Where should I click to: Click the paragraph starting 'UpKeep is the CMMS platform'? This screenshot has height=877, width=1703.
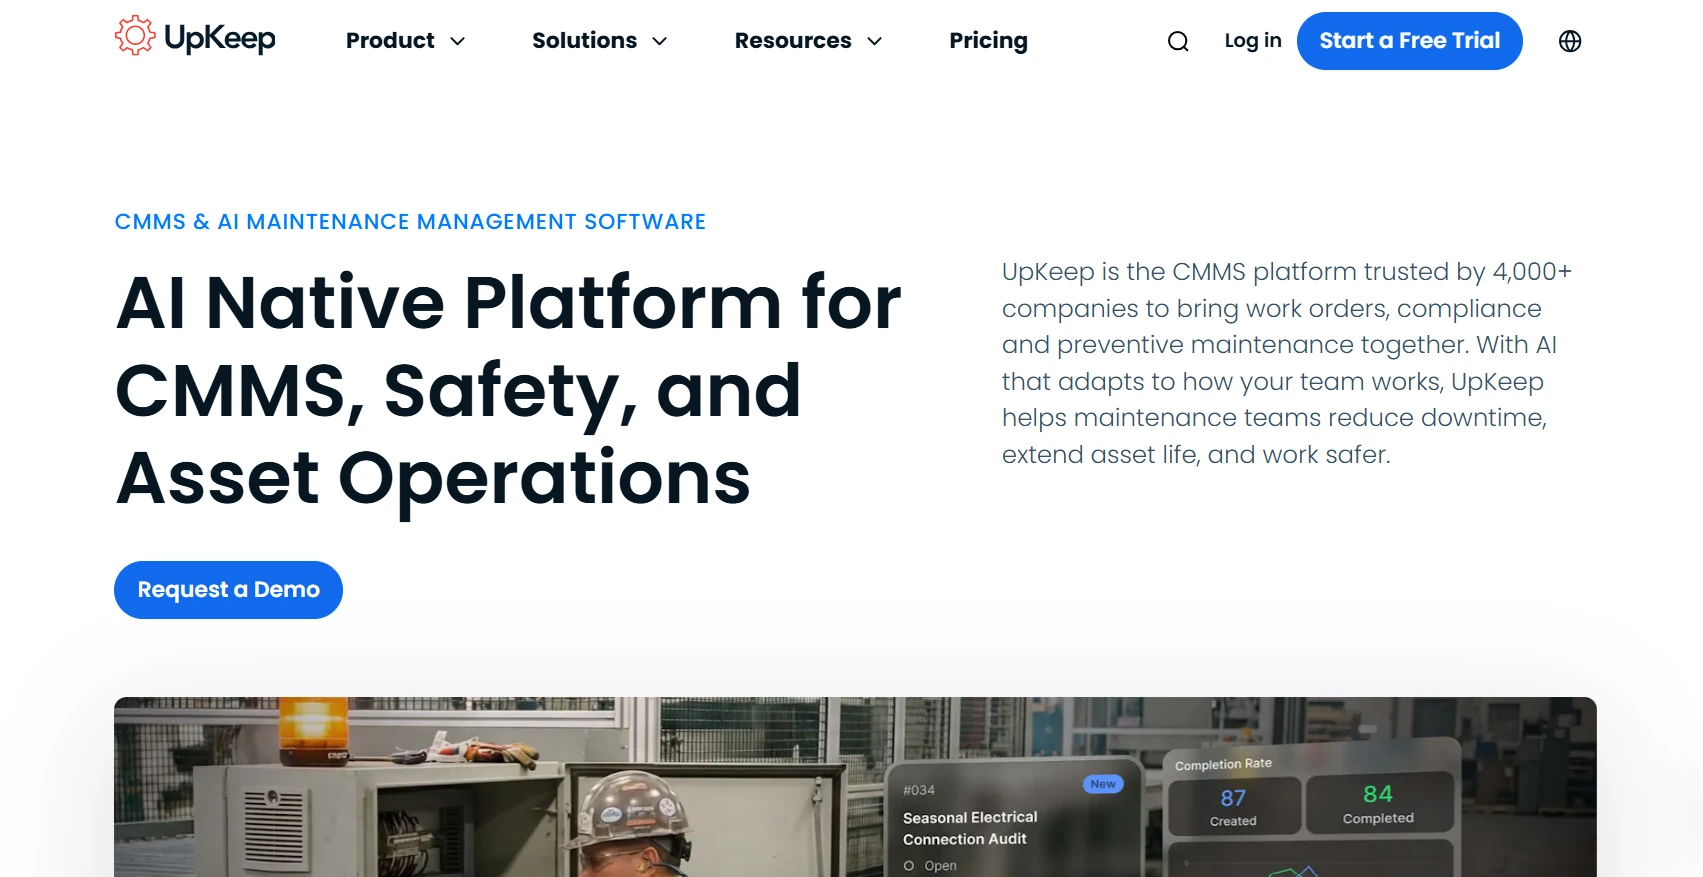[x=1287, y=363]
